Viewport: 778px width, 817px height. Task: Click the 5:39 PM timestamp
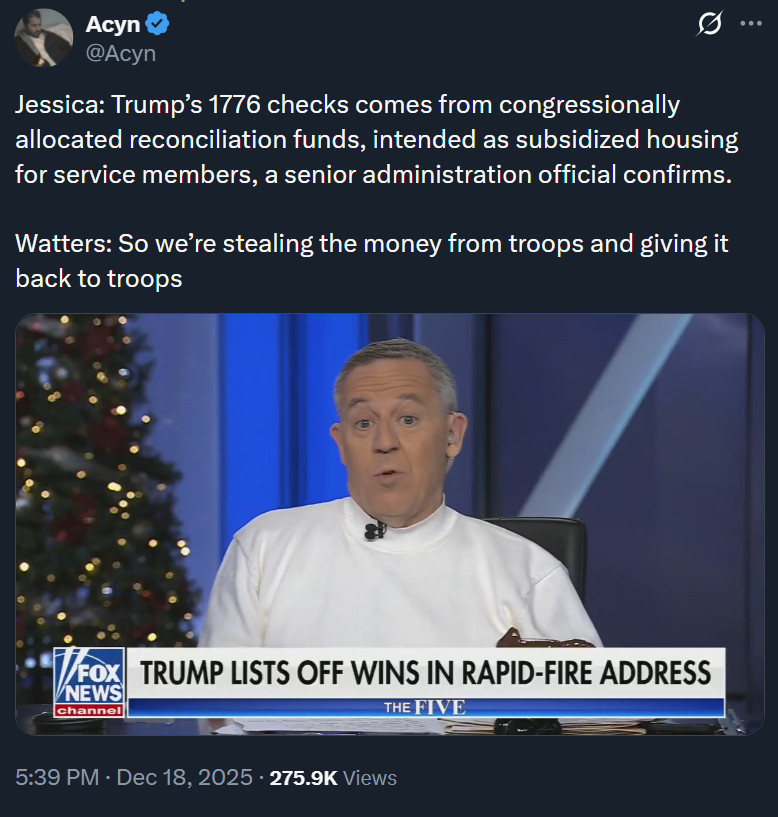(57, 777)
